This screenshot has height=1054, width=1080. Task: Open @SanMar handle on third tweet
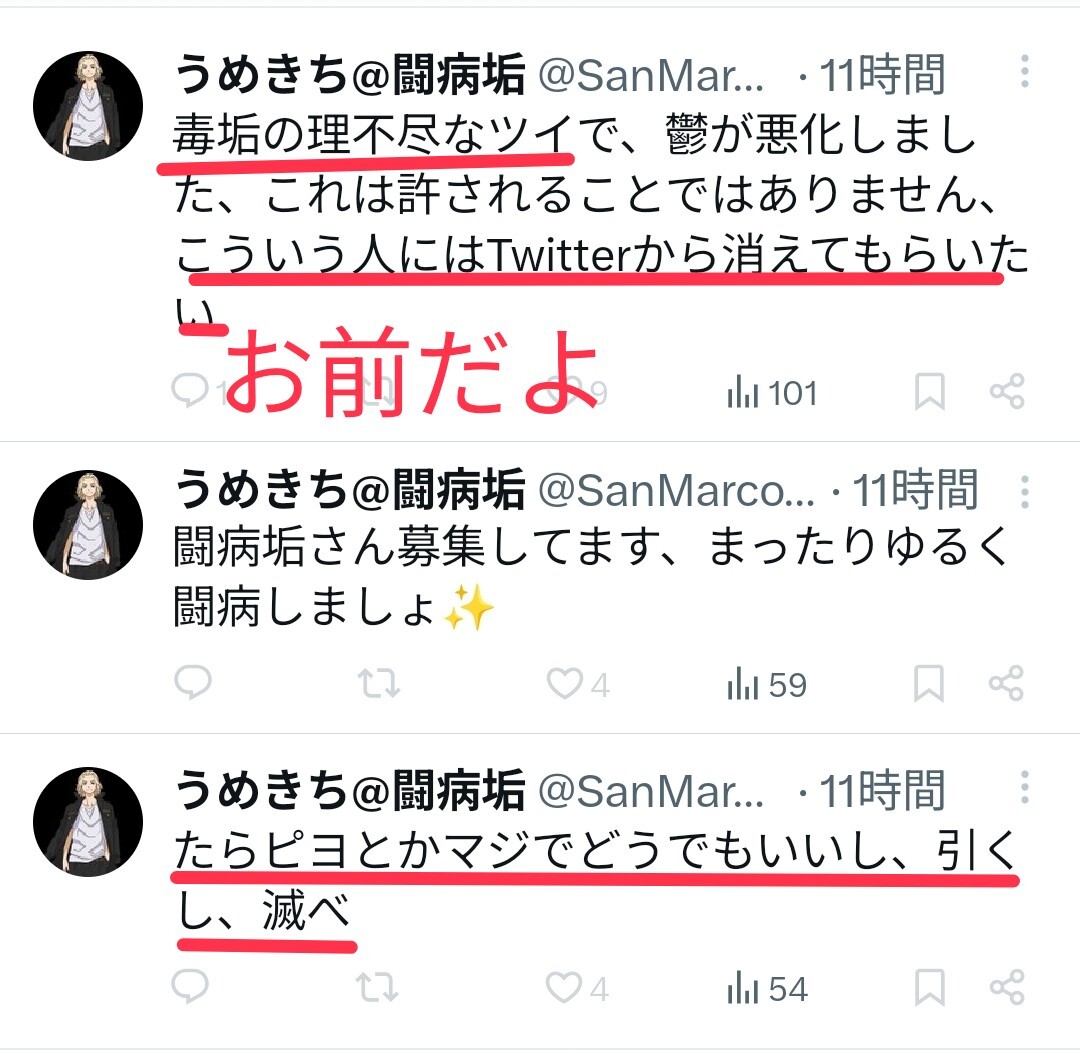point(650,790)
